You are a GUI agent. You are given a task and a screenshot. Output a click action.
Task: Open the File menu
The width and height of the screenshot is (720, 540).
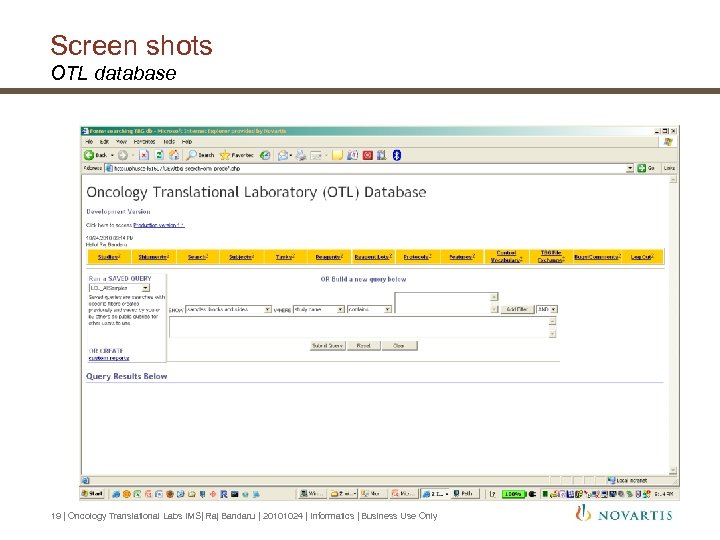point(90,142)
